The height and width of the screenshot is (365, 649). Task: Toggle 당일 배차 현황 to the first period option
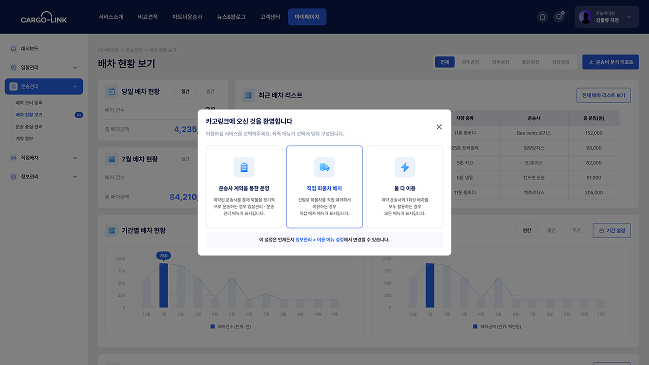pyautogui.click(x=185, y=91)
